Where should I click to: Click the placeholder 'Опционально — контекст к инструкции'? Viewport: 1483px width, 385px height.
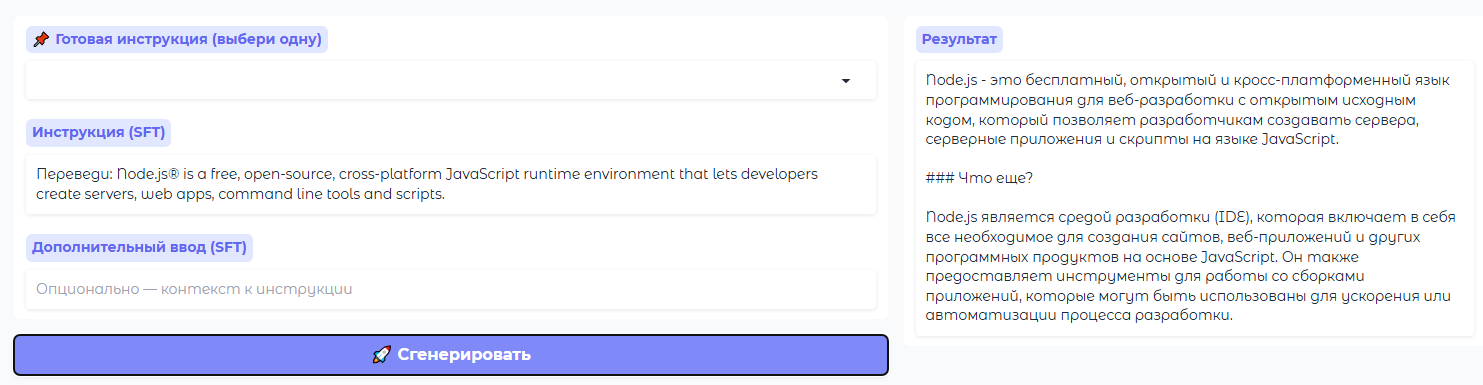click(x=194, y=289)
